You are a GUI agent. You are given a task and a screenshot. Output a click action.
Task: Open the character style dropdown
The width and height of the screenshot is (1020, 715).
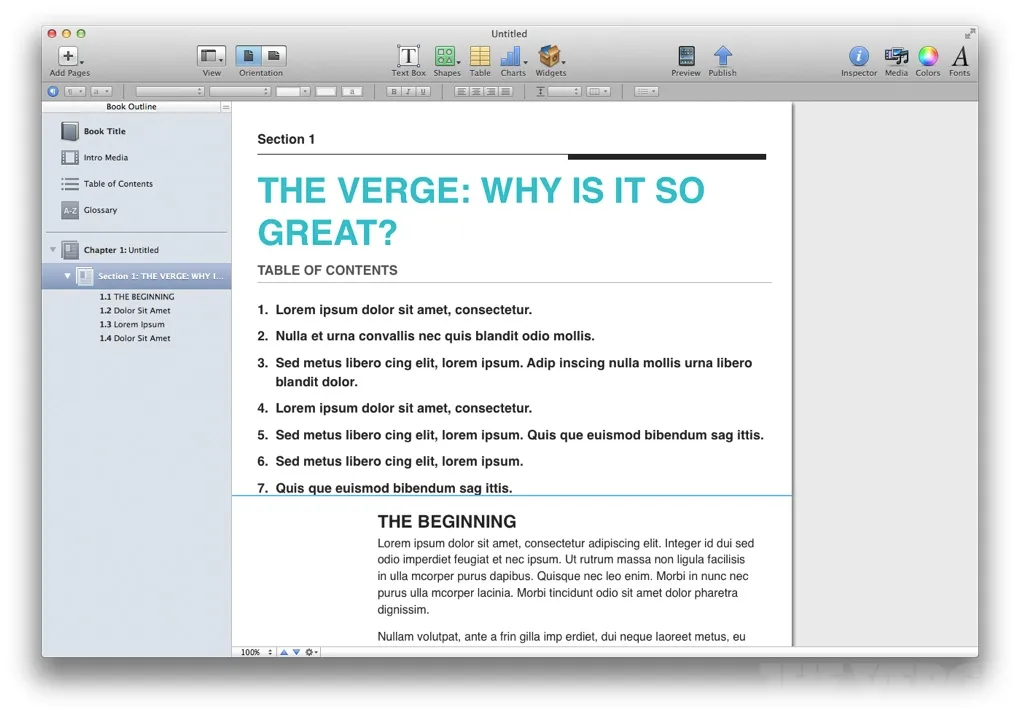tap(101, 92)
